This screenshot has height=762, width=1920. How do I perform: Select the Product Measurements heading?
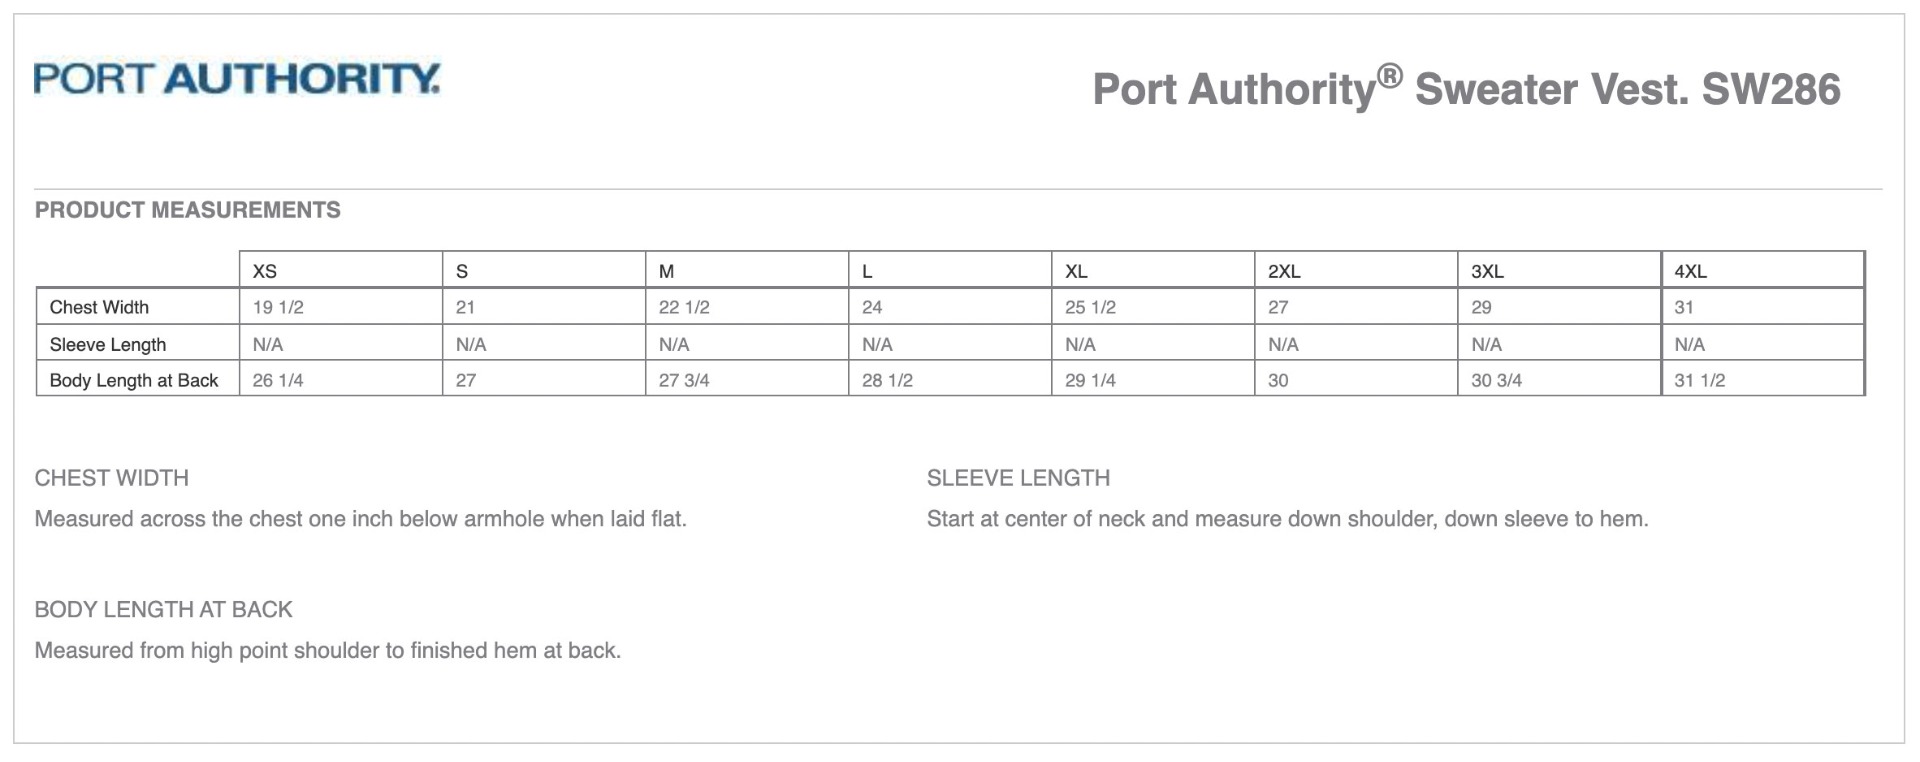pyautogui.click(x=187, y=210)
